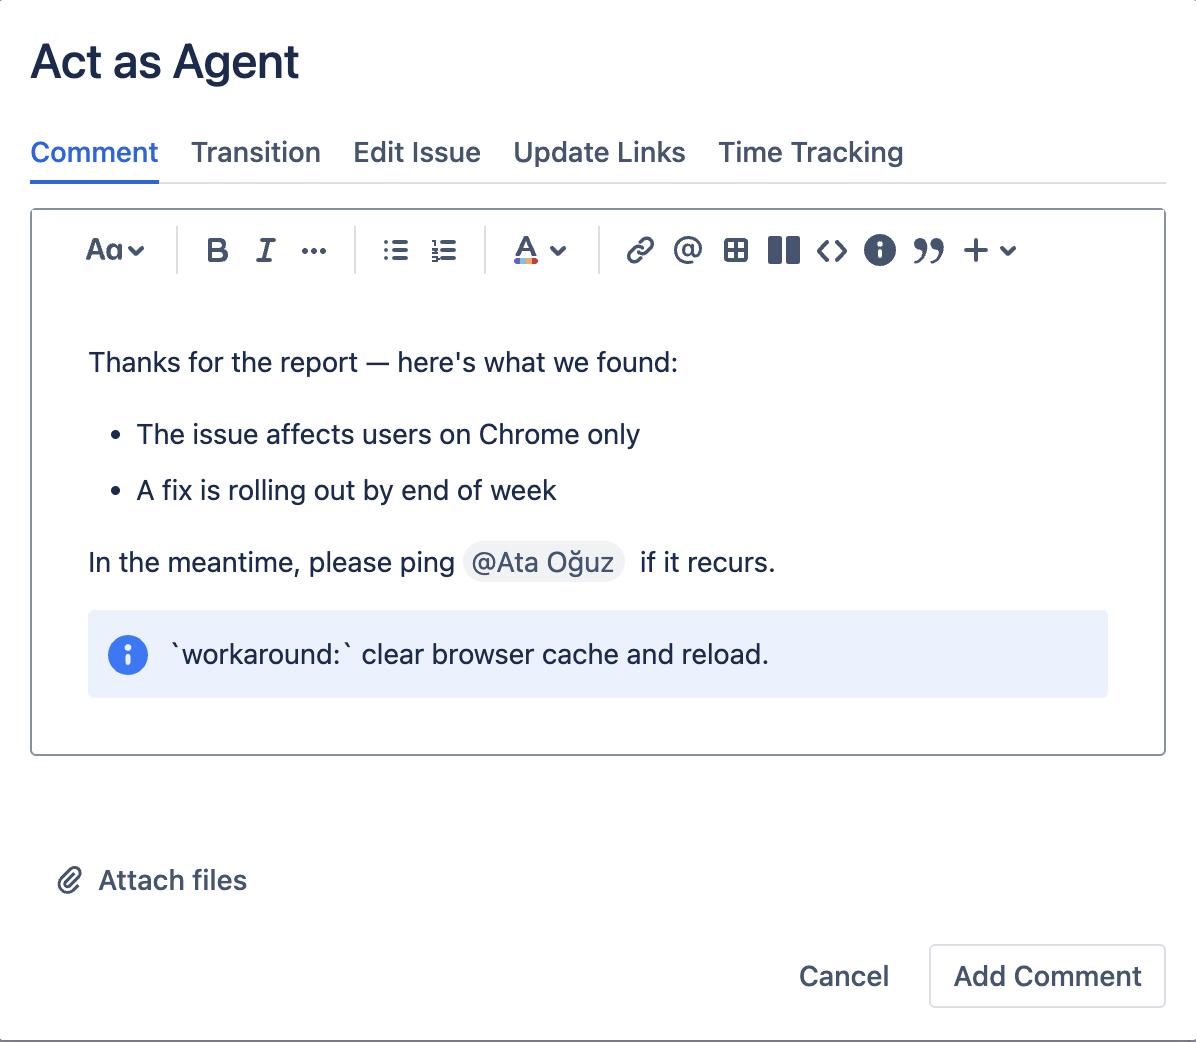Insert a numbered list
The width and height of the screenshot is (1196, 1042).
[x=444, y=250]
